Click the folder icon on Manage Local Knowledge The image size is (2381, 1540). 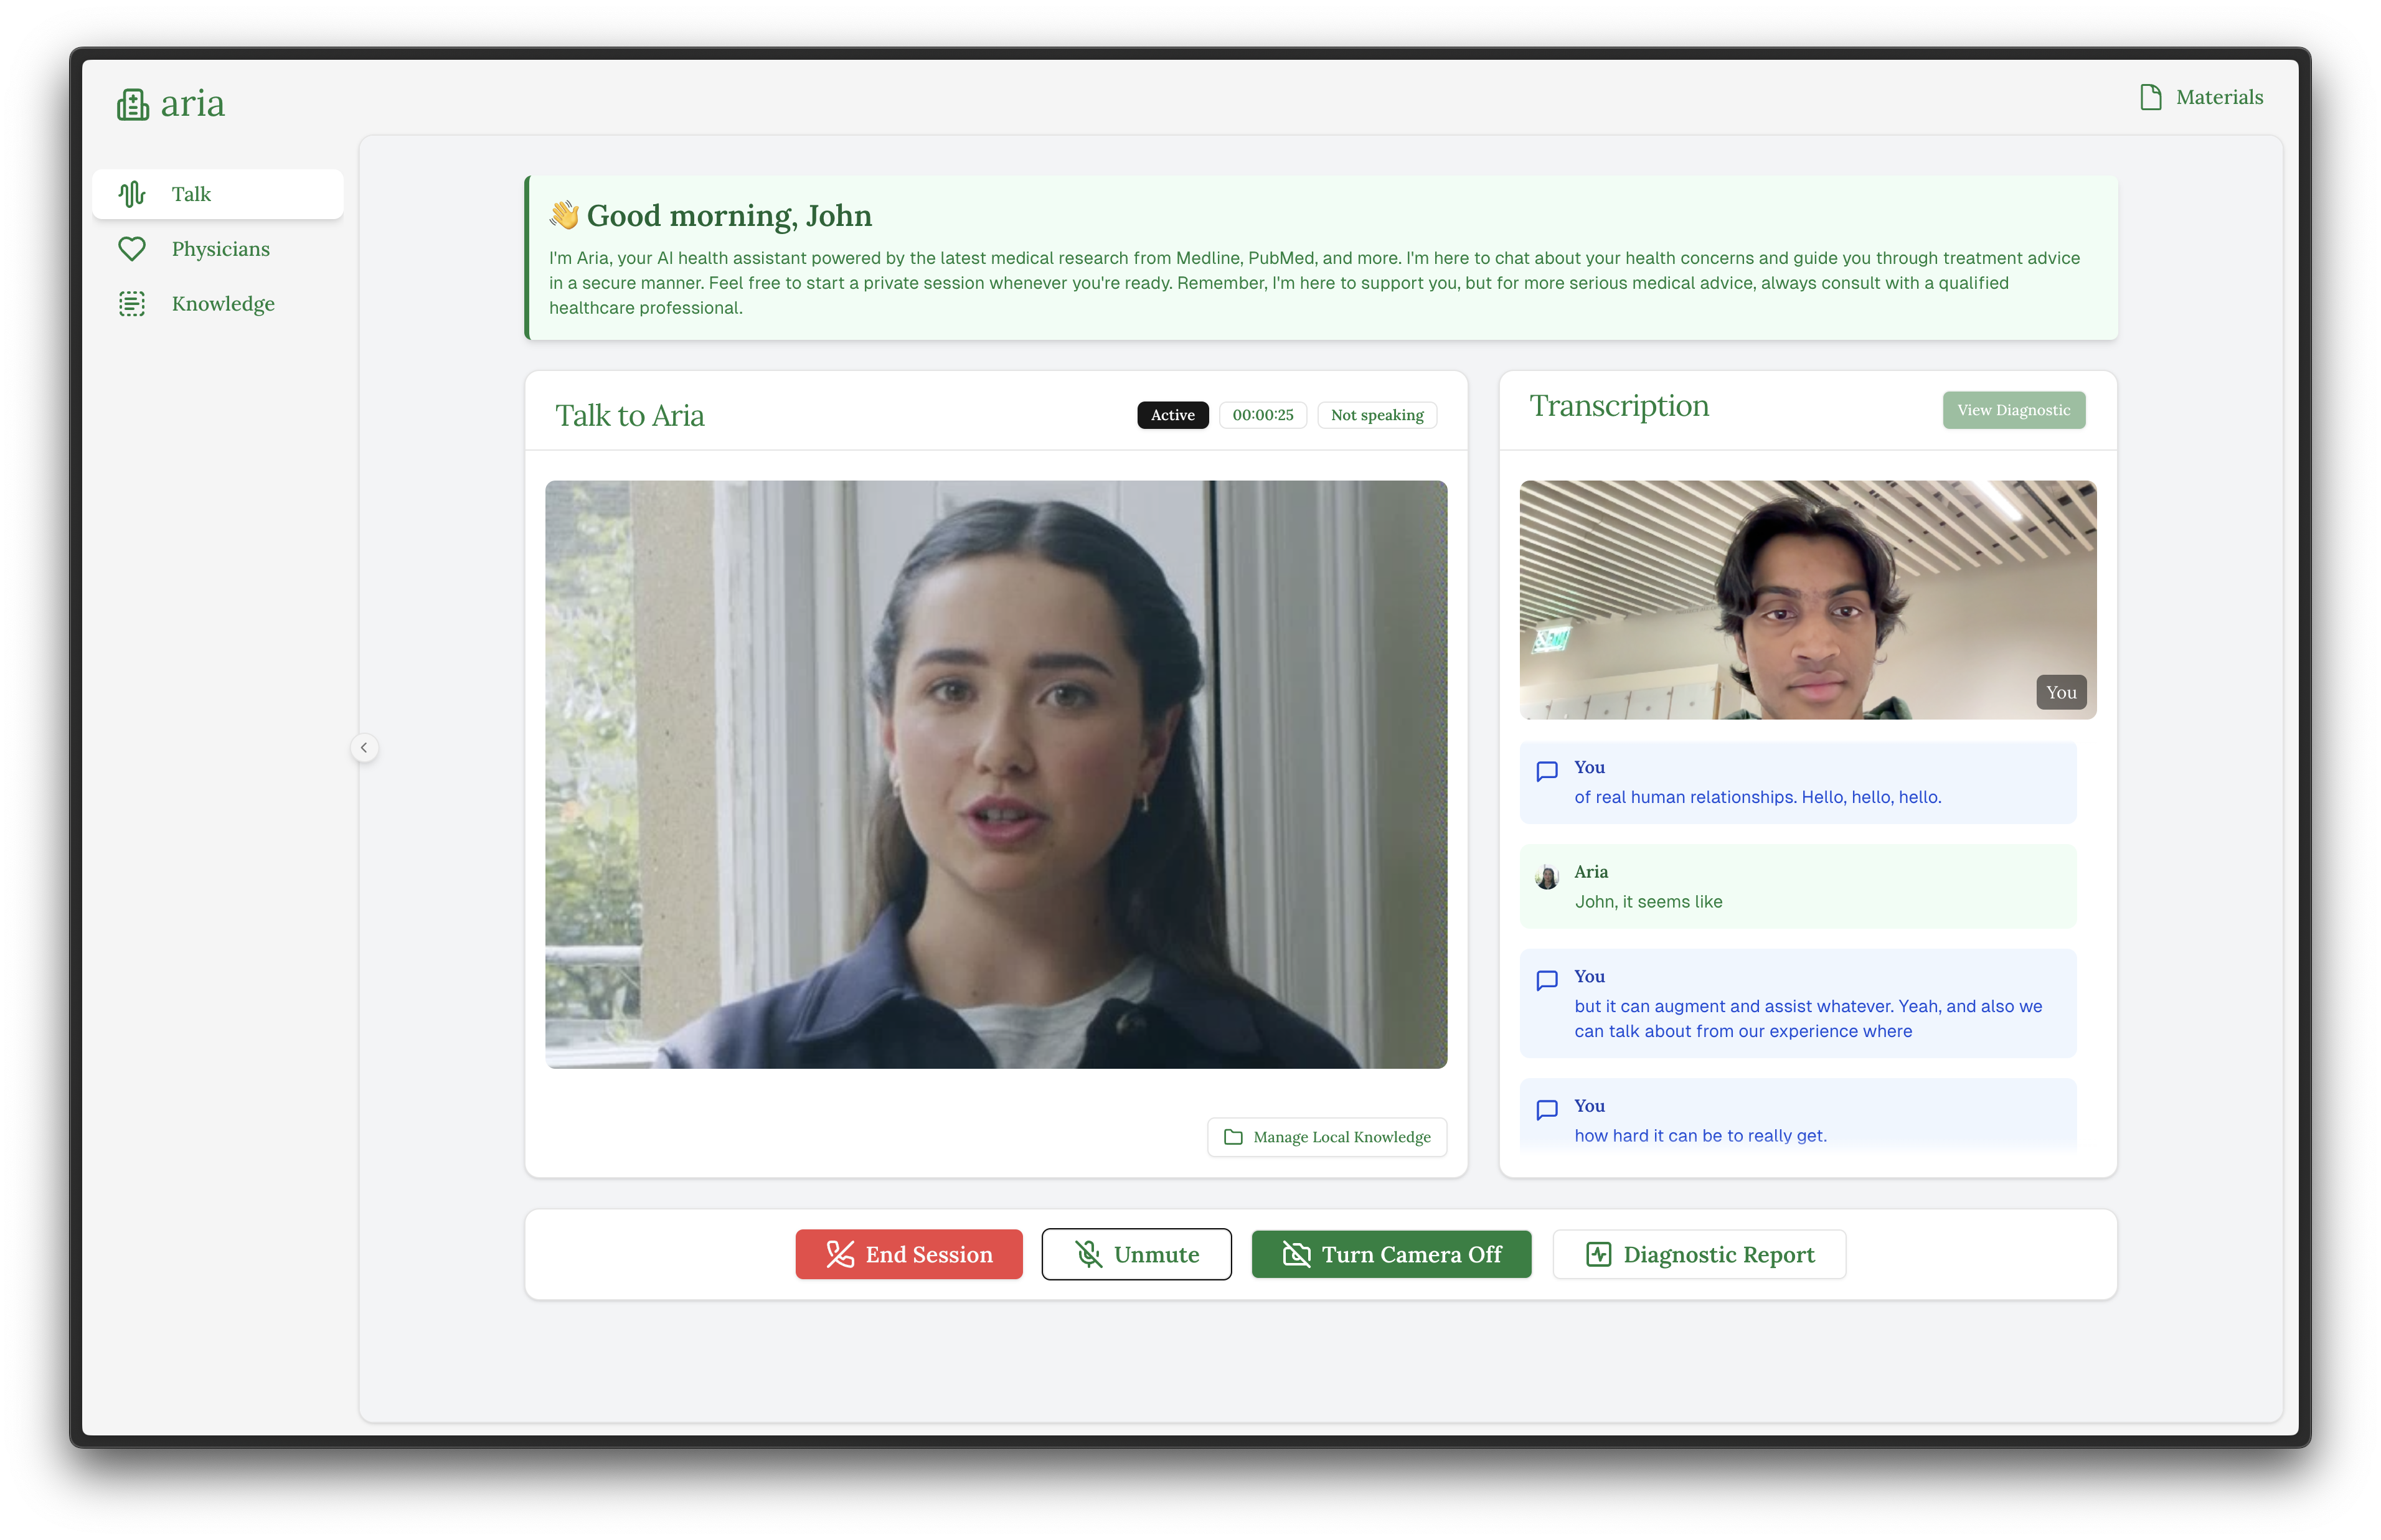(1233, 1137)
